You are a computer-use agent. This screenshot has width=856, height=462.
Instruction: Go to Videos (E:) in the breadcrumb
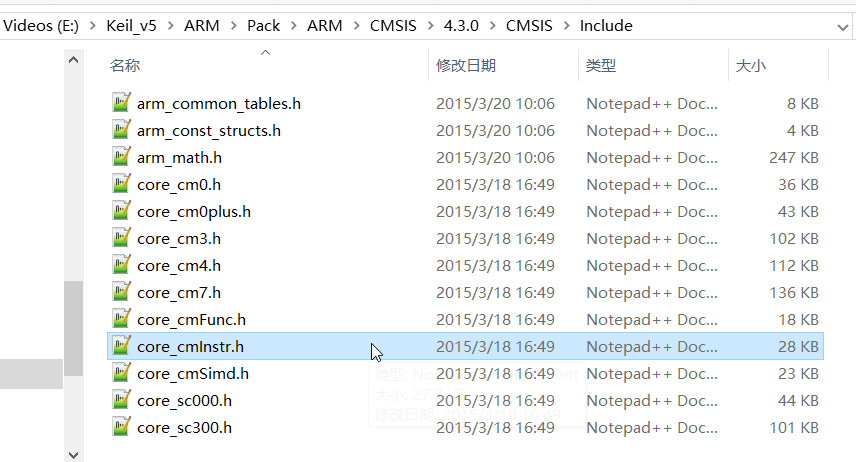click(41, 26)
